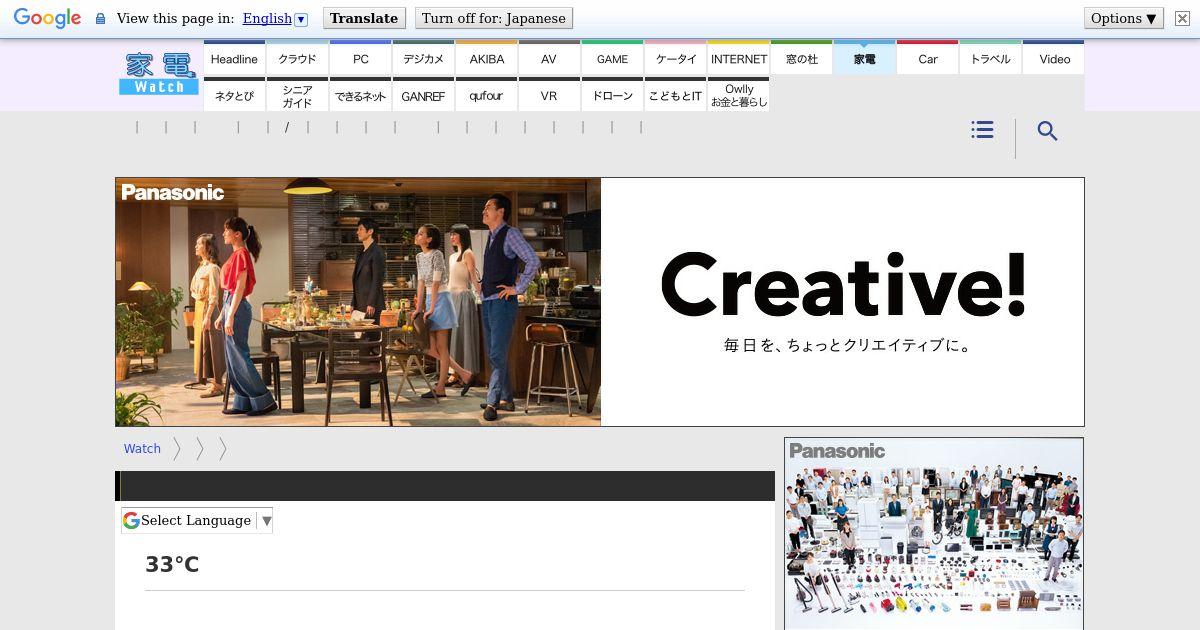Screen dimensions: 1200x630
Task: Go to the トラベル tab
Action: click(990, 58)
